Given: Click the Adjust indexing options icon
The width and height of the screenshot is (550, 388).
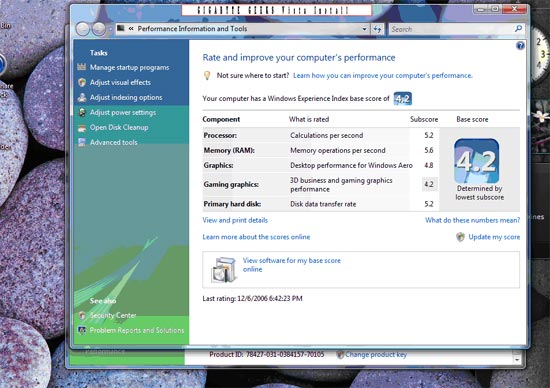Looking at the screenshot, I should pos(82,97).
